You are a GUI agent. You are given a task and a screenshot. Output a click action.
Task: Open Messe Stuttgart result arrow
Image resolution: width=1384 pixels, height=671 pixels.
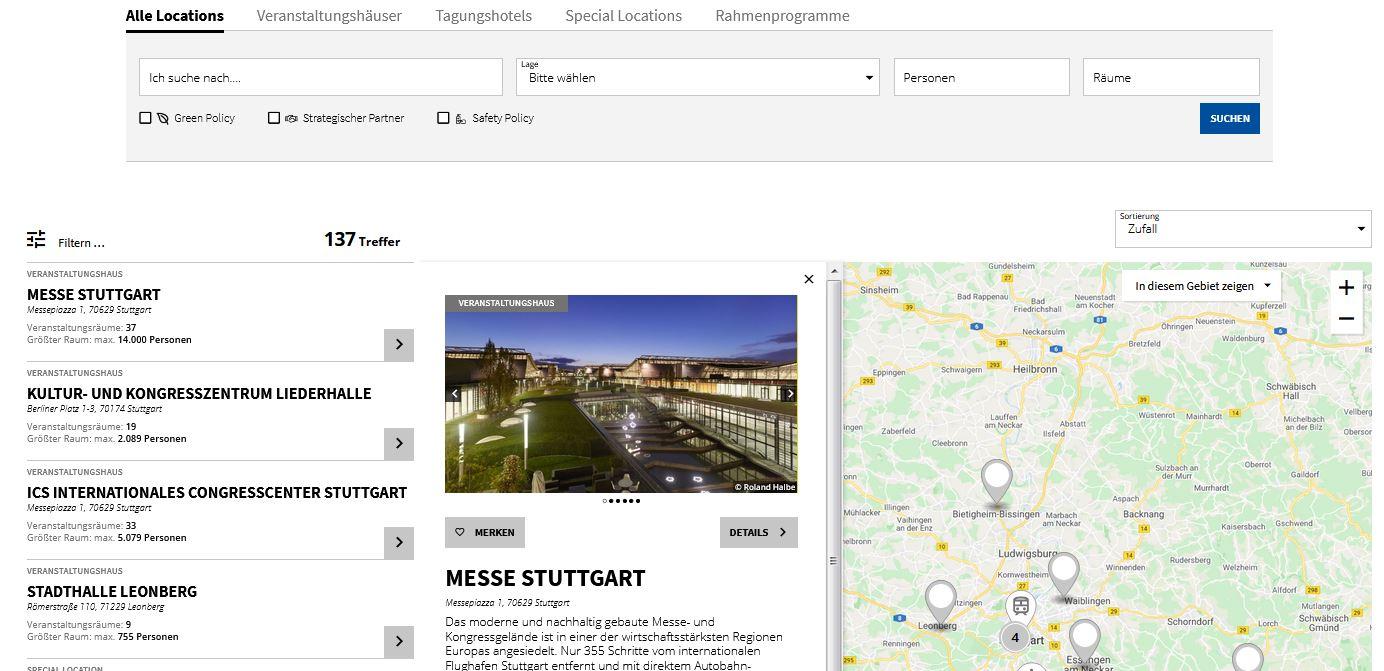tap(399, 345)
